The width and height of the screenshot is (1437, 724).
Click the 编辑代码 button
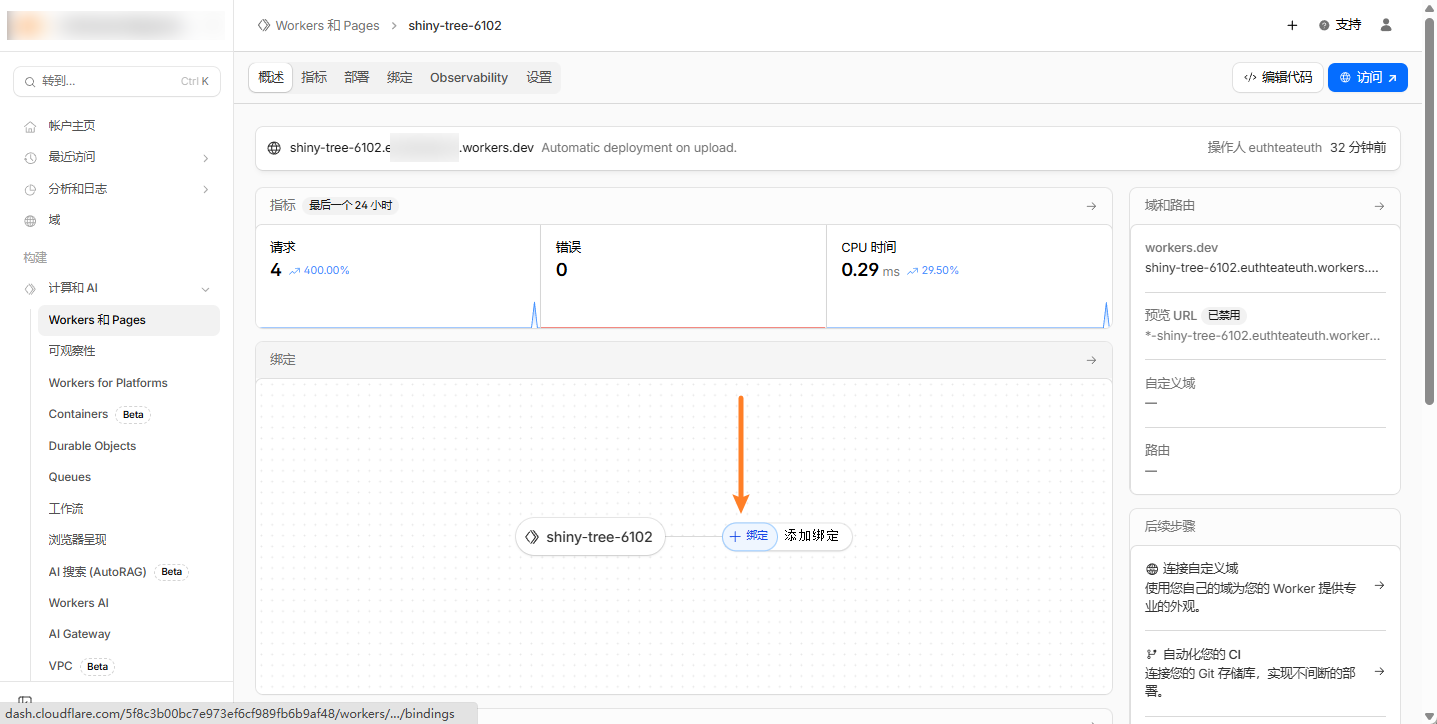(1277, 77)
